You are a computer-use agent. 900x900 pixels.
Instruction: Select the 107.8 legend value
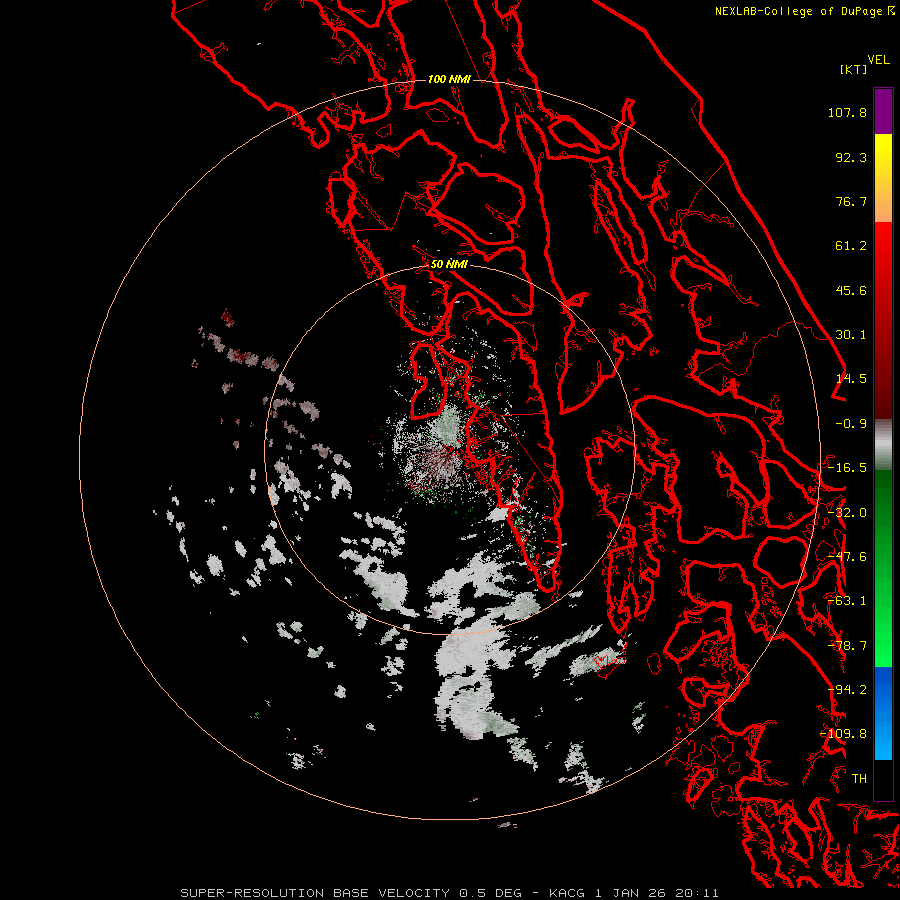[x=847, y=112]
